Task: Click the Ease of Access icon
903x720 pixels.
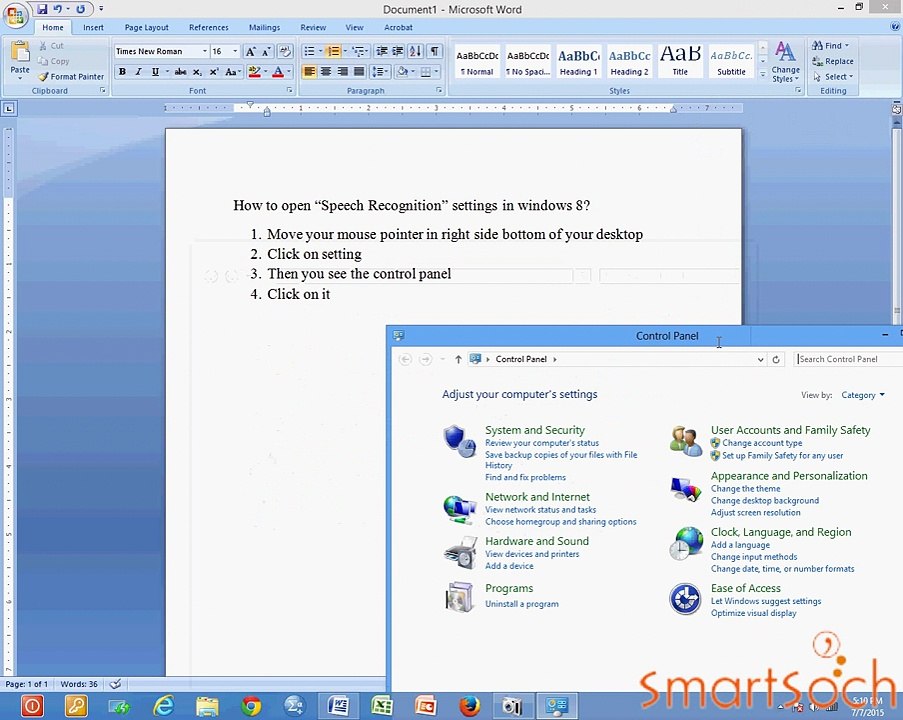Action: (685, 599)
